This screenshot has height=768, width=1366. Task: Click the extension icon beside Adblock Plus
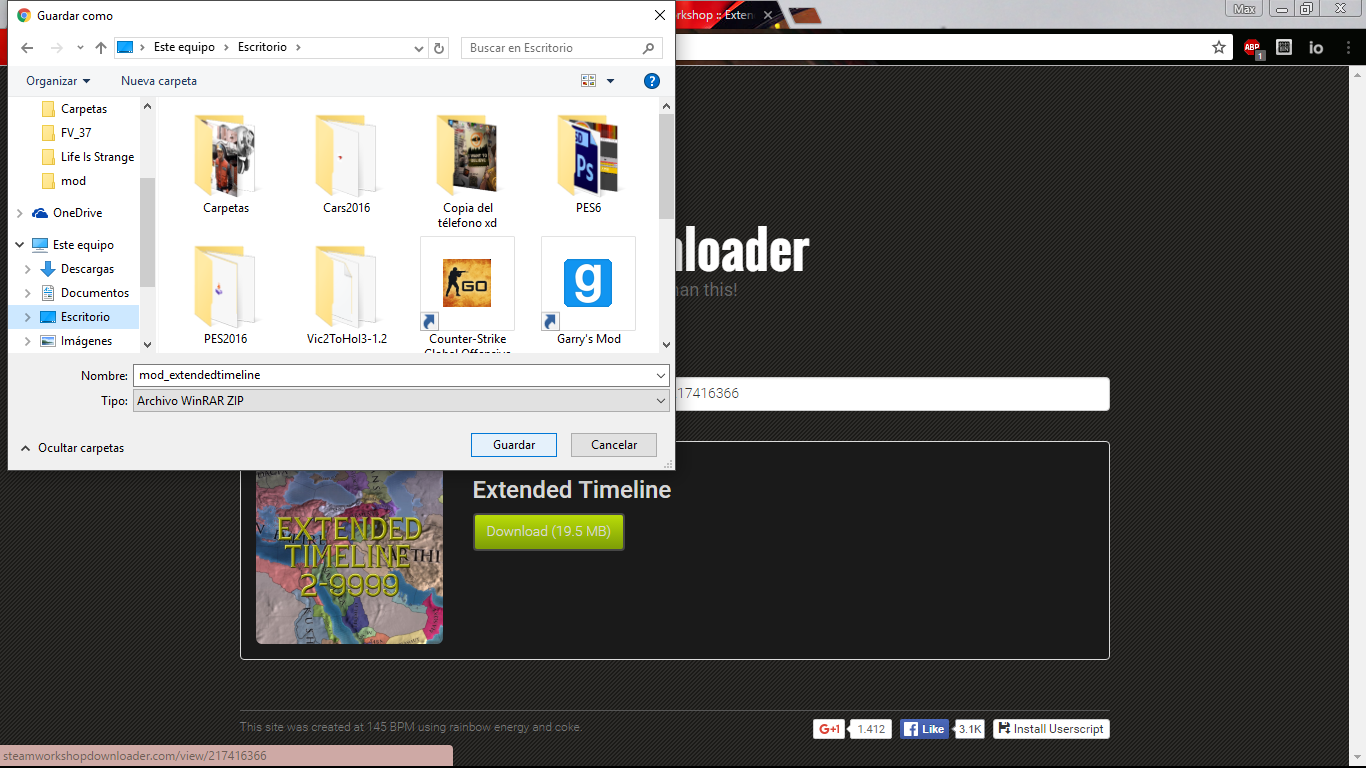(1284, 47)
